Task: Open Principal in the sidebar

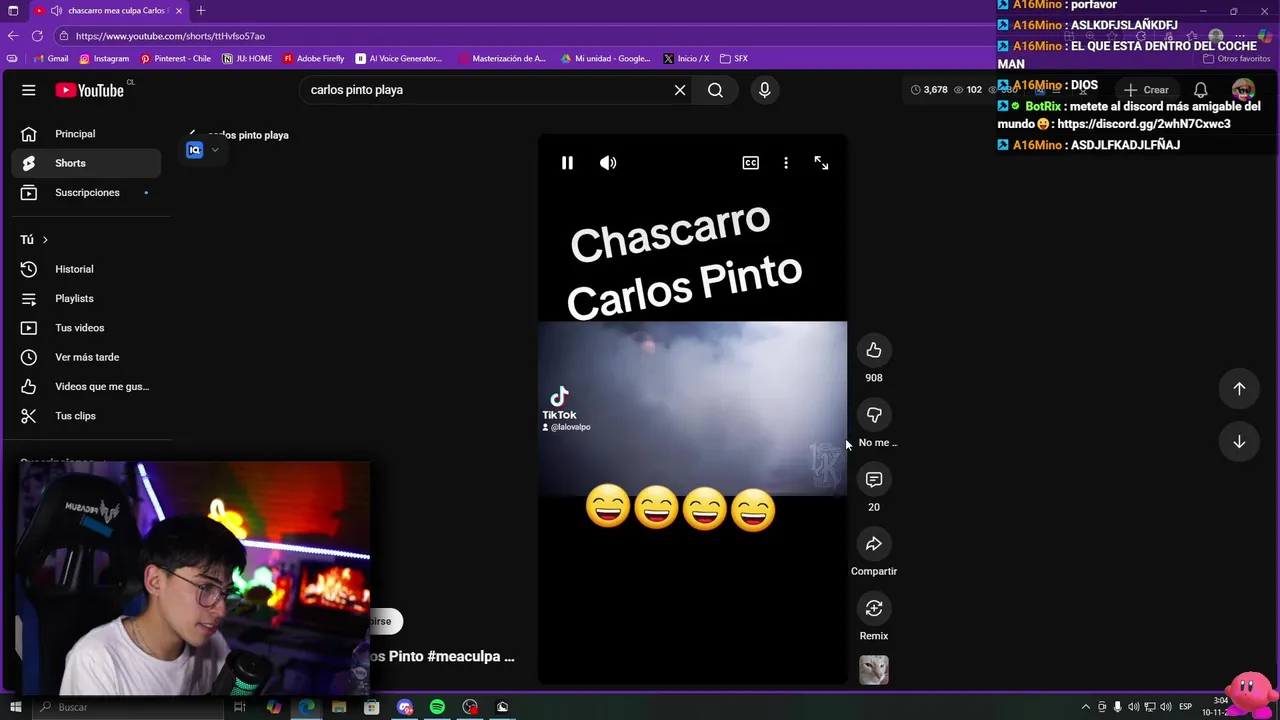Action: coord(86,134)
